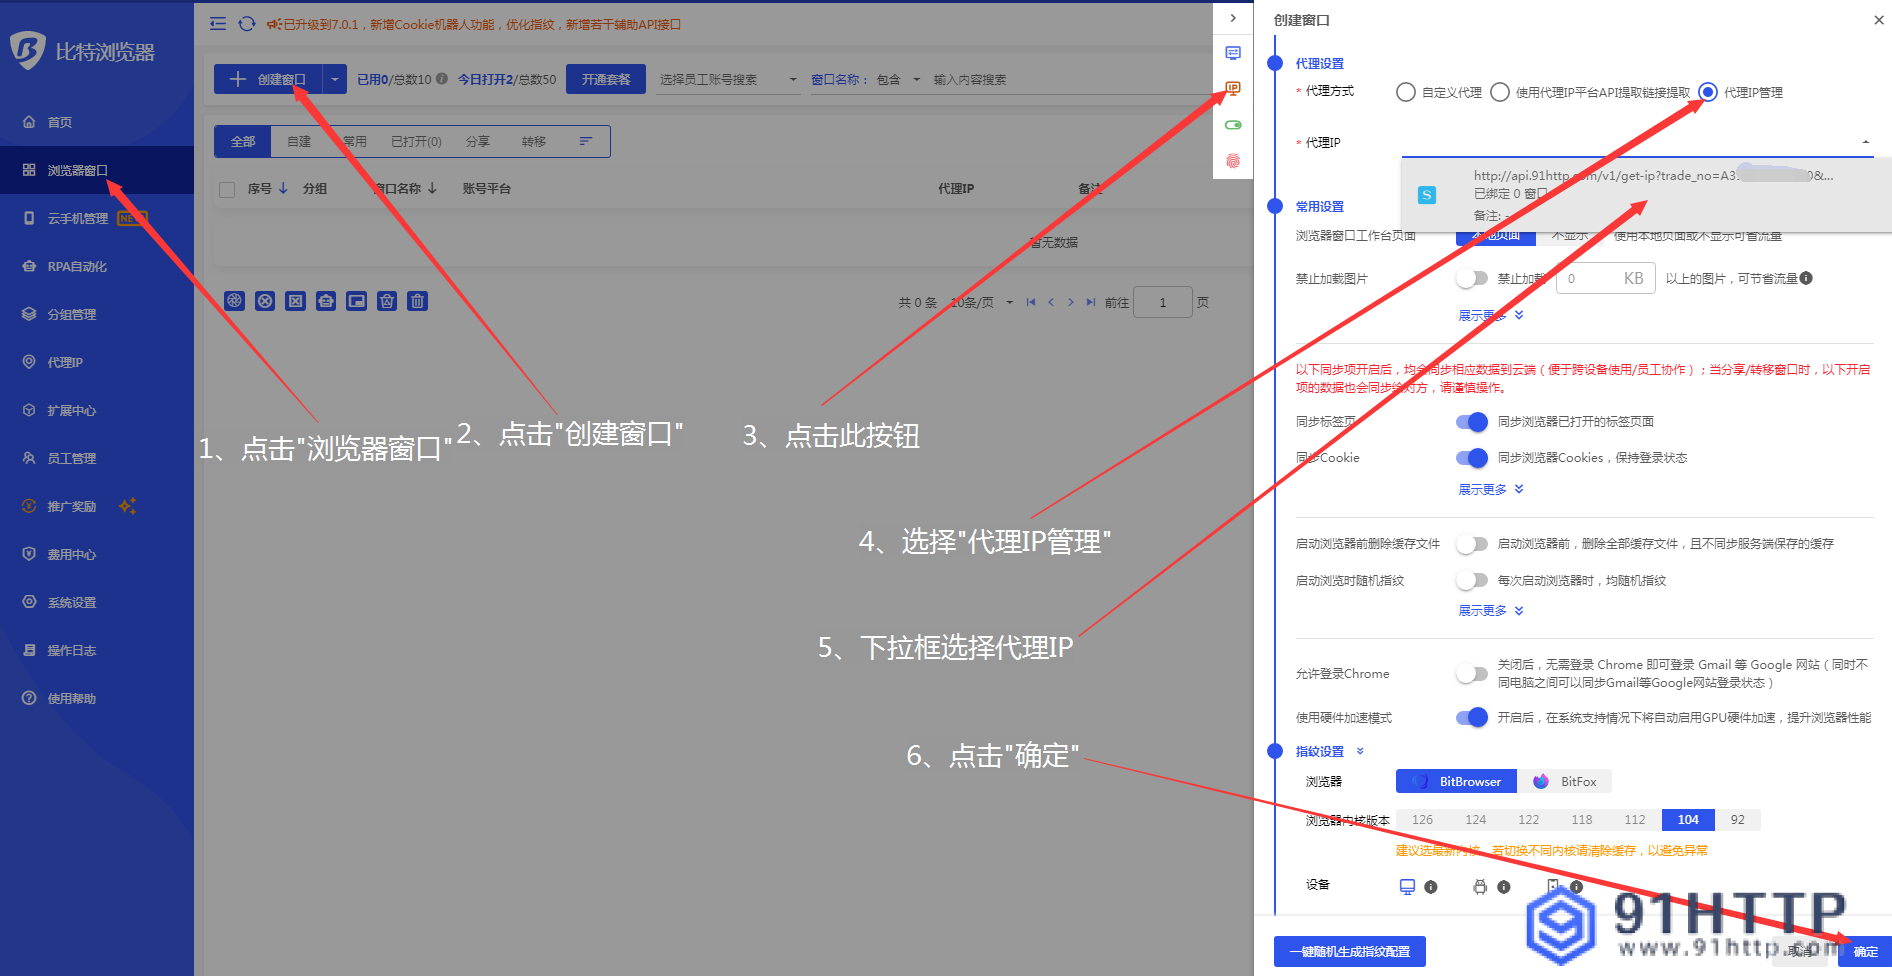
Task: Click the sort-lines icon after 转移 tab
Action: click(586, 141)
